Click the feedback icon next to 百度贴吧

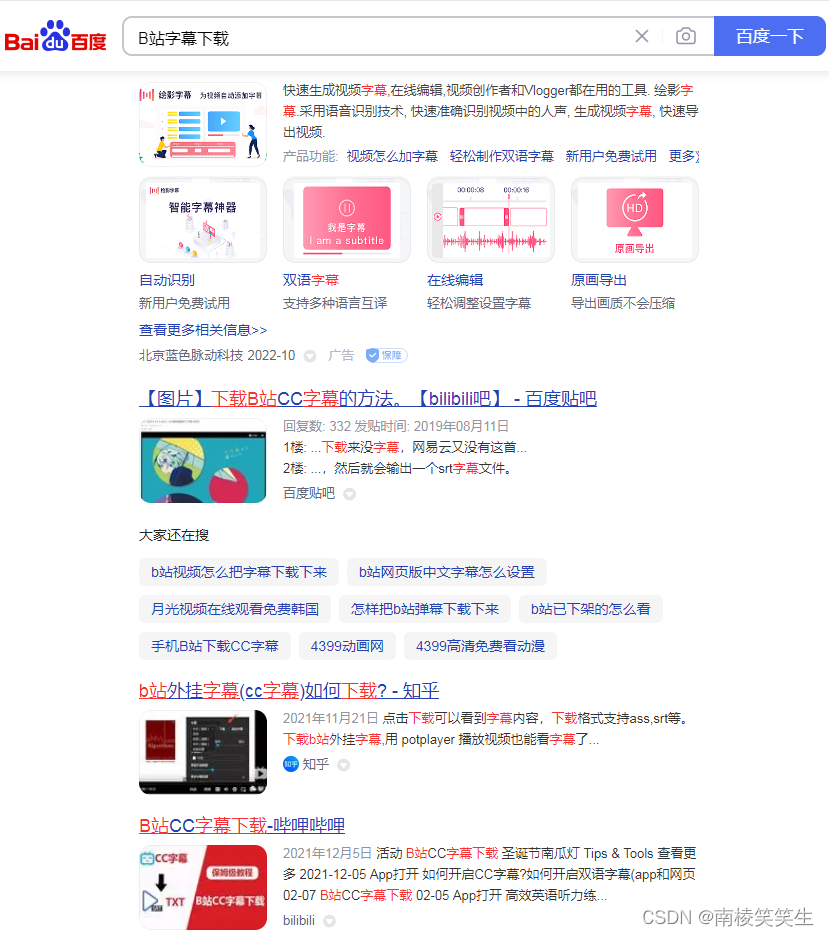click(x=348, y=493)
